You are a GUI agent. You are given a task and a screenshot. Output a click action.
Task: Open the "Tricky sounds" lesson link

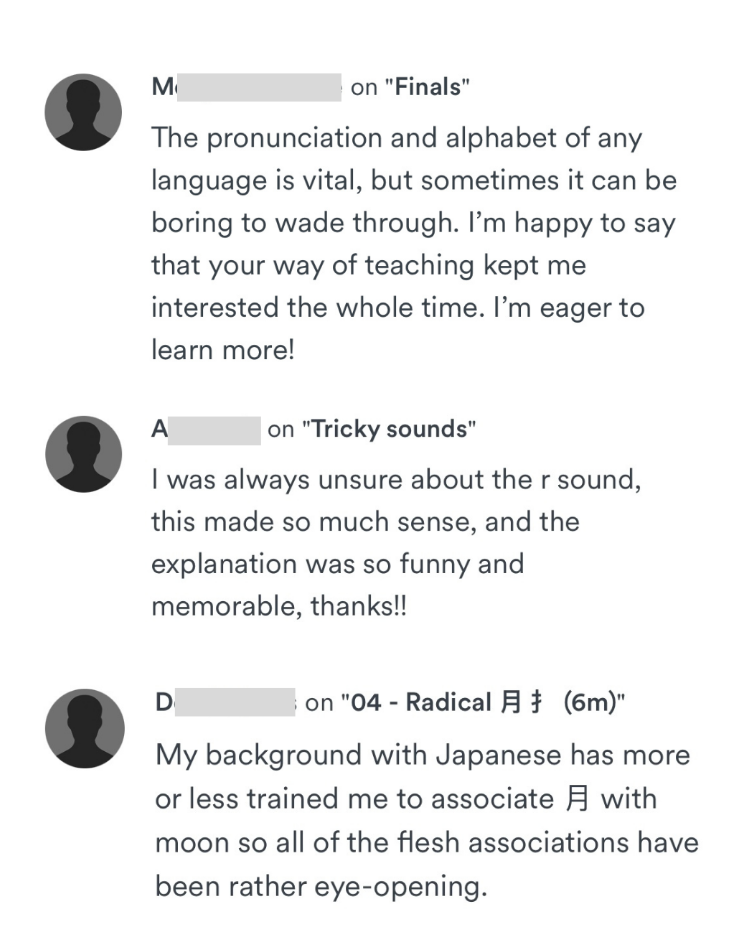pyautogui.click(x=389, y=430)
